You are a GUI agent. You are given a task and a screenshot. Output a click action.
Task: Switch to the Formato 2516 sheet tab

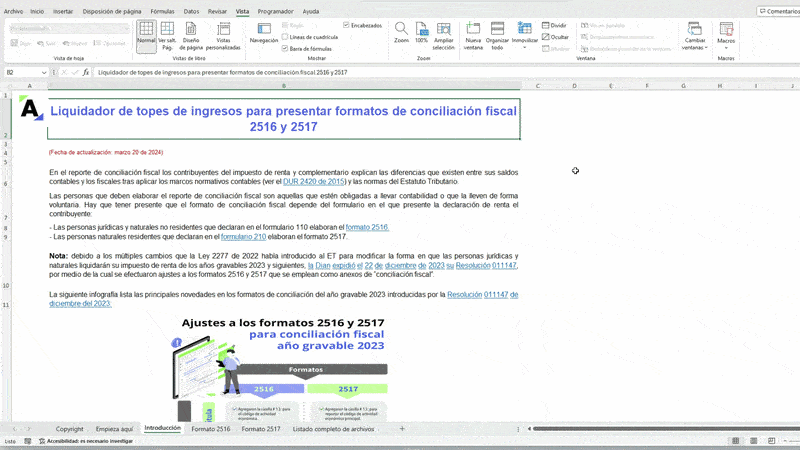[x=210, y=428]
